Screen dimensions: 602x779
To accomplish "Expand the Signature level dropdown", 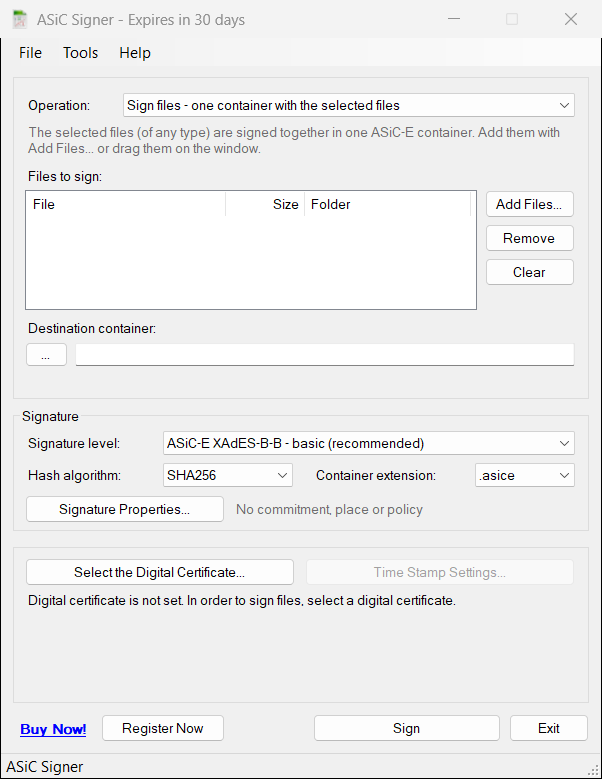I will click(x=369, y=443).
